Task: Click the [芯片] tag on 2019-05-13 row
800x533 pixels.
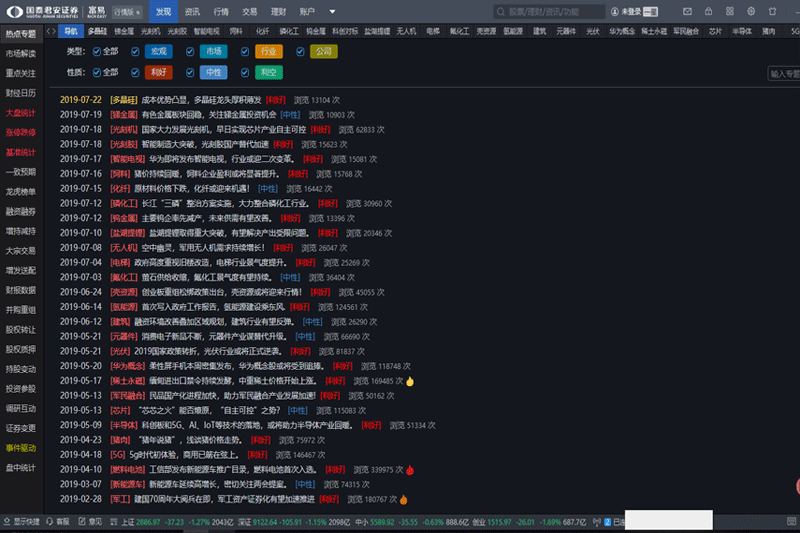Action: (120, 411)
